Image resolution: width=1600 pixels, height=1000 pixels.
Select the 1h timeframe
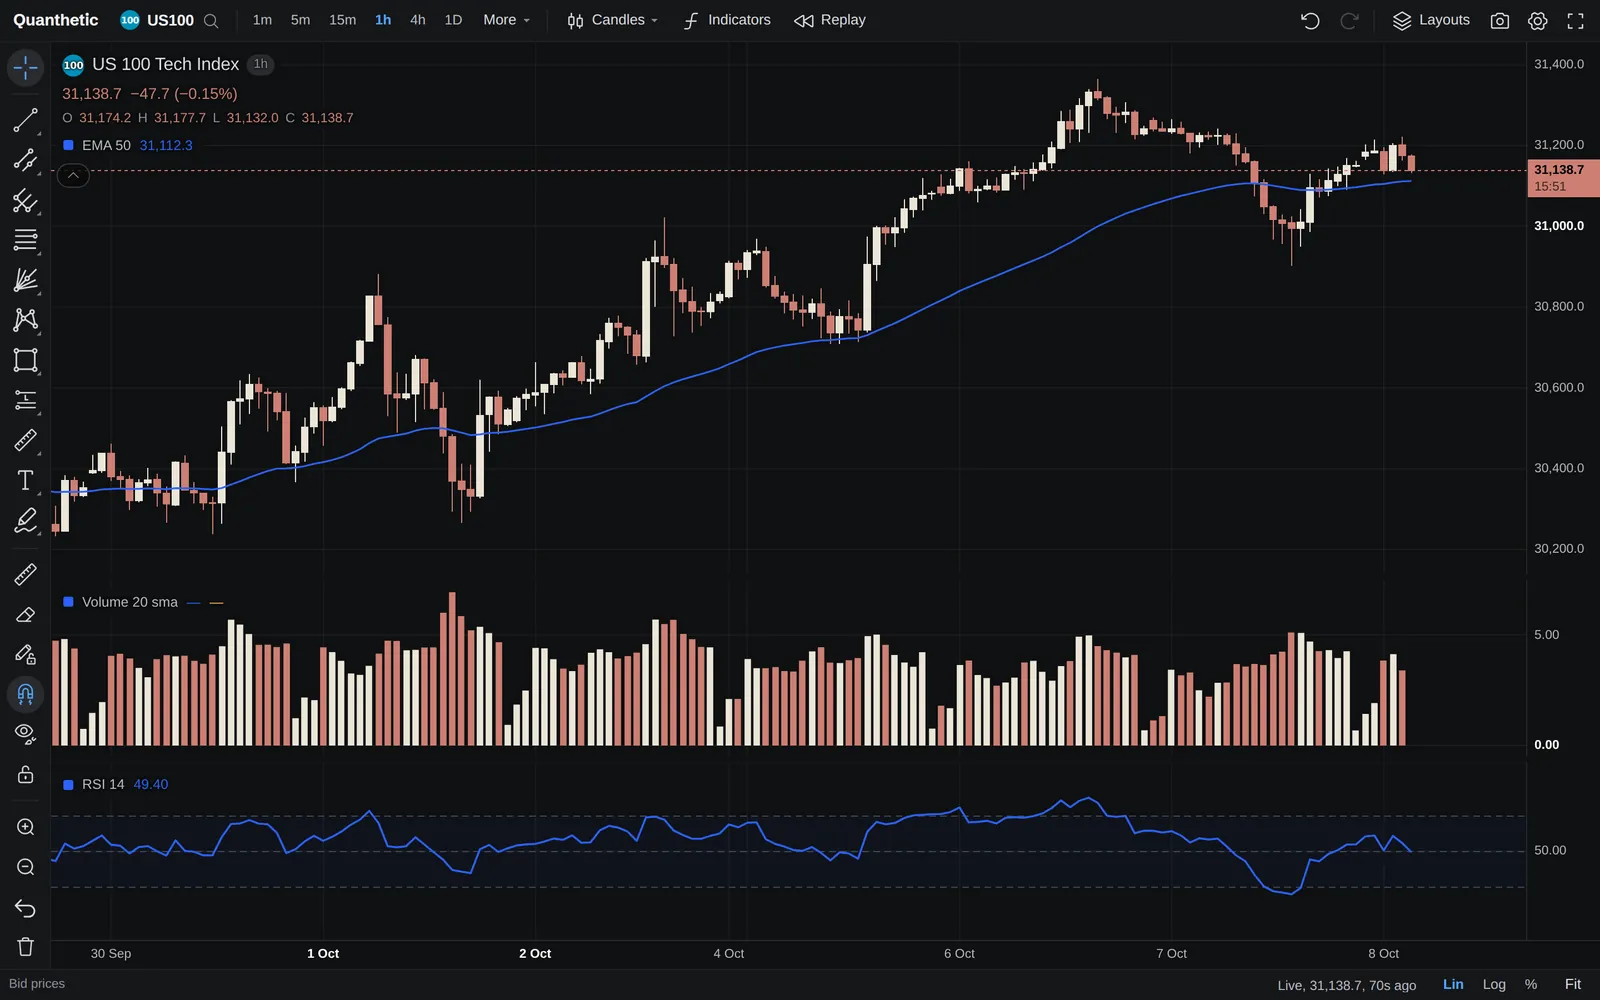383,20
